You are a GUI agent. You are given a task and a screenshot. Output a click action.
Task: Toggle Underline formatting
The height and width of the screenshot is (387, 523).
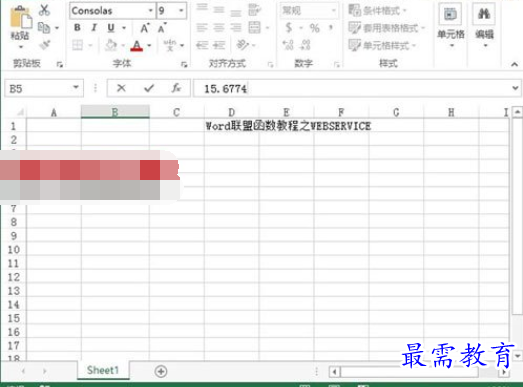(111, 28)
